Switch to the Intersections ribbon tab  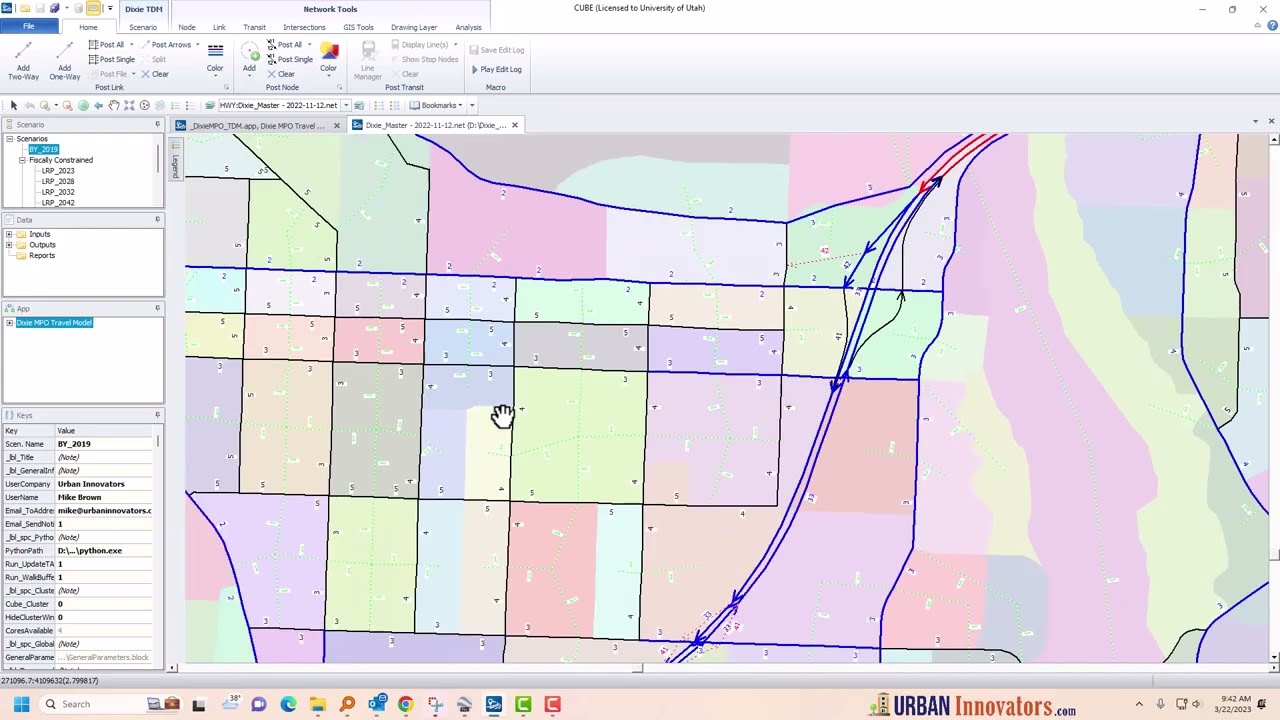coord(304,27)
